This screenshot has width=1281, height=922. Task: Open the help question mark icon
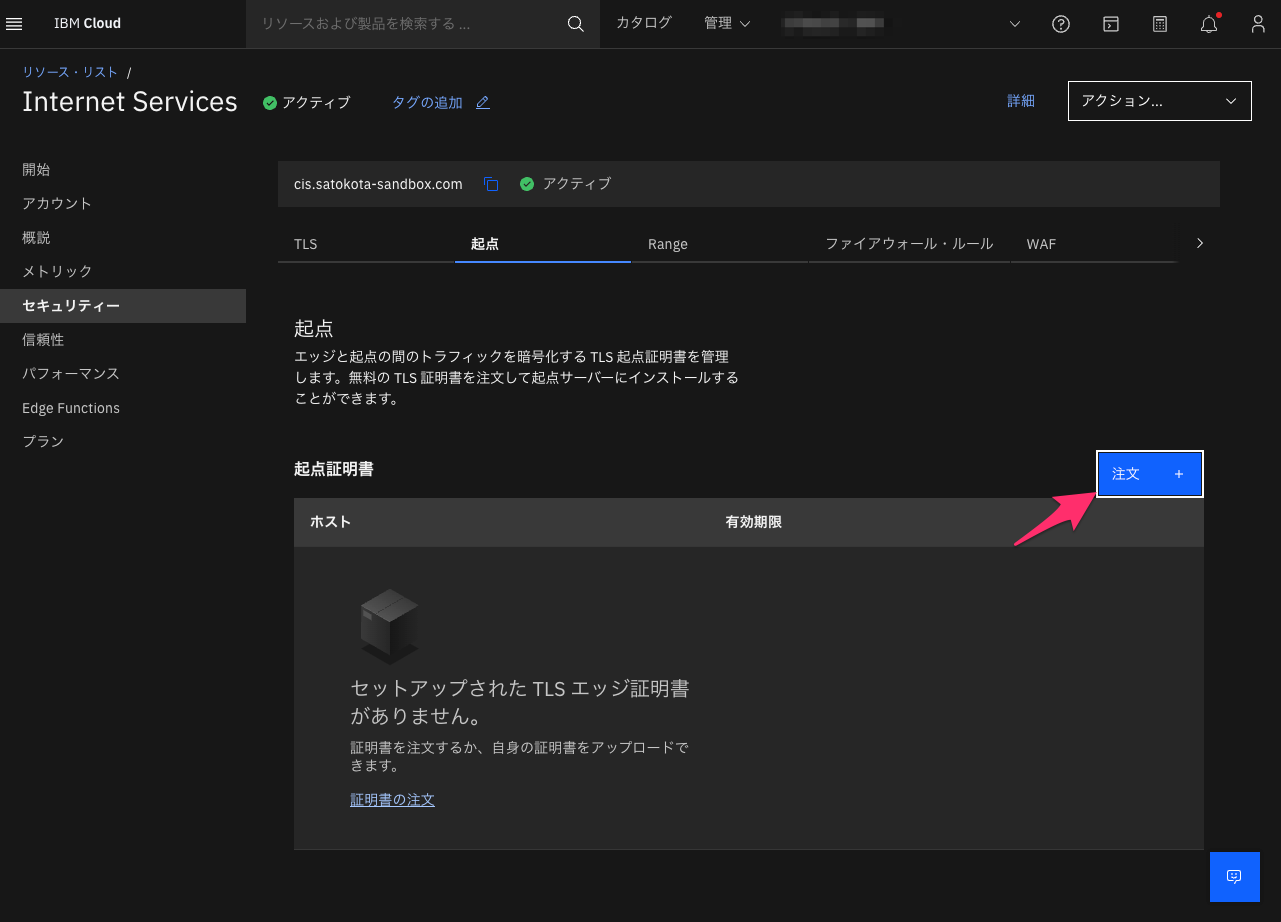click(1061, 24)
